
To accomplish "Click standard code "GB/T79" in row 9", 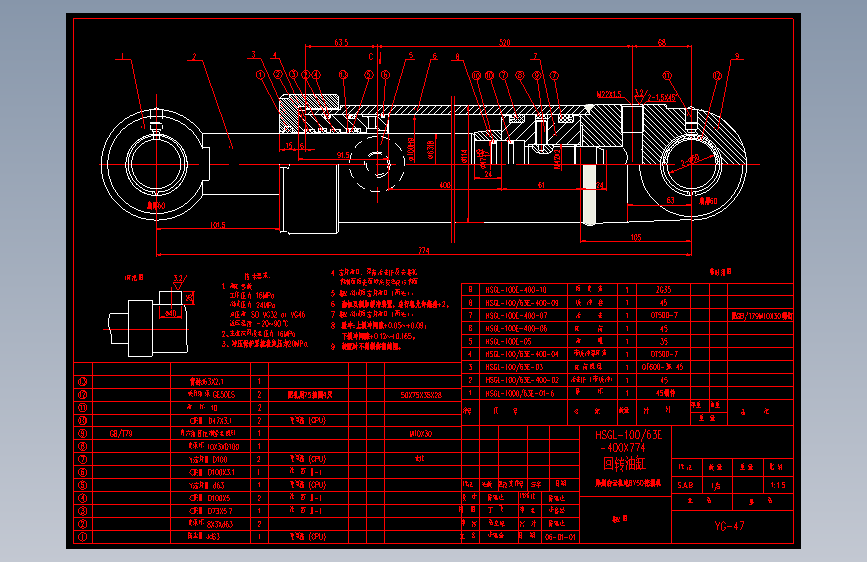I will [x=121, y=434].
